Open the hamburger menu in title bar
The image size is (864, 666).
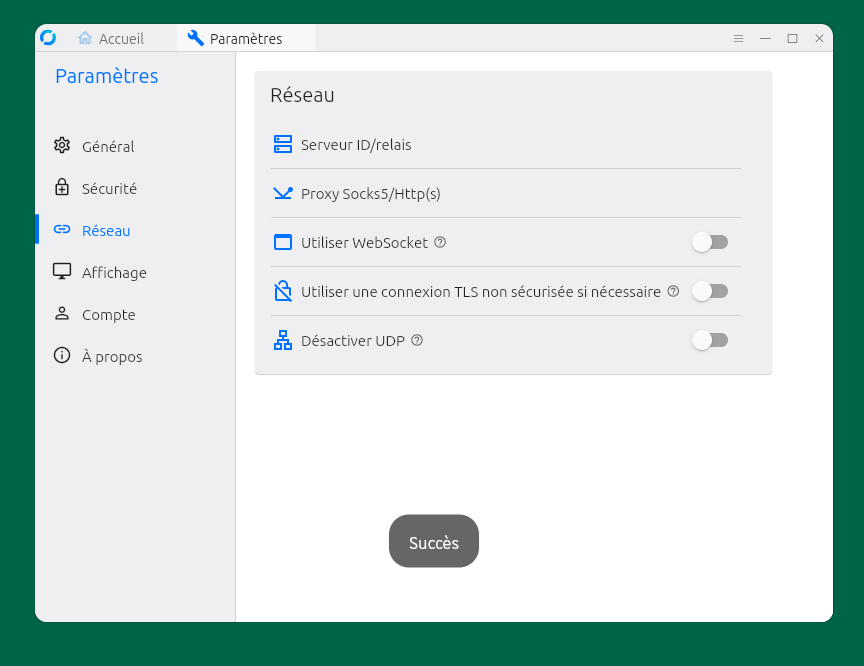[738, 38]
